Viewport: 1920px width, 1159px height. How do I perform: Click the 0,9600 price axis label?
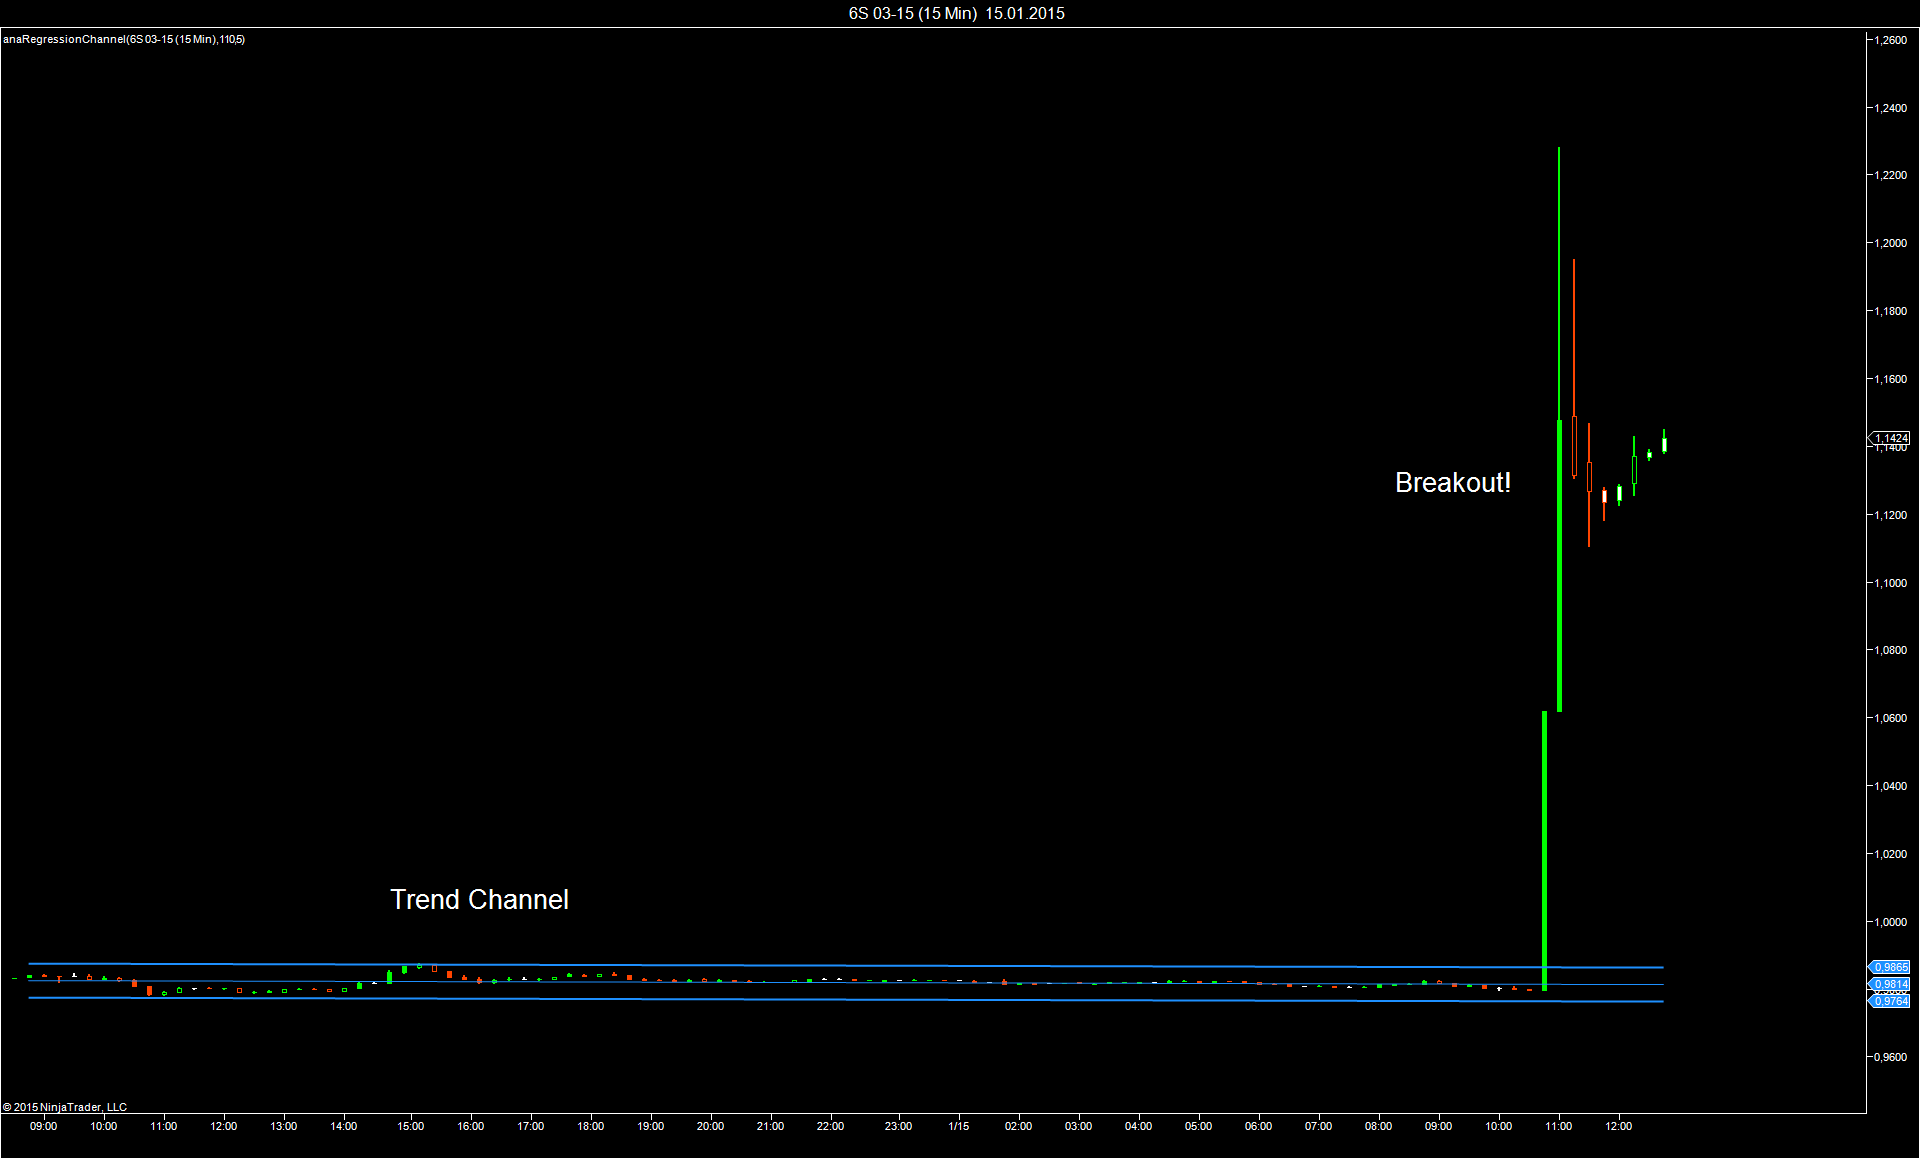1890,1057
